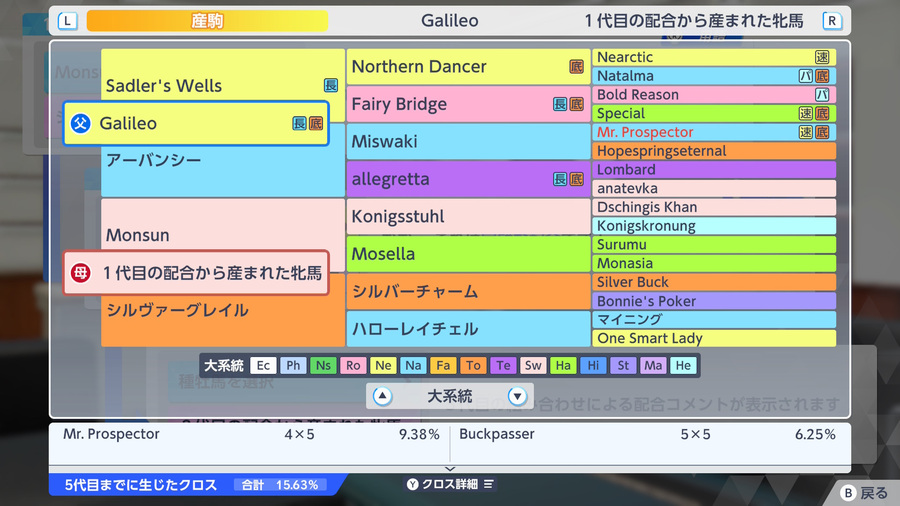Screen dimensions: 900x506
Task: Click the B 戻る back button
Action: (x=864, y=493)
